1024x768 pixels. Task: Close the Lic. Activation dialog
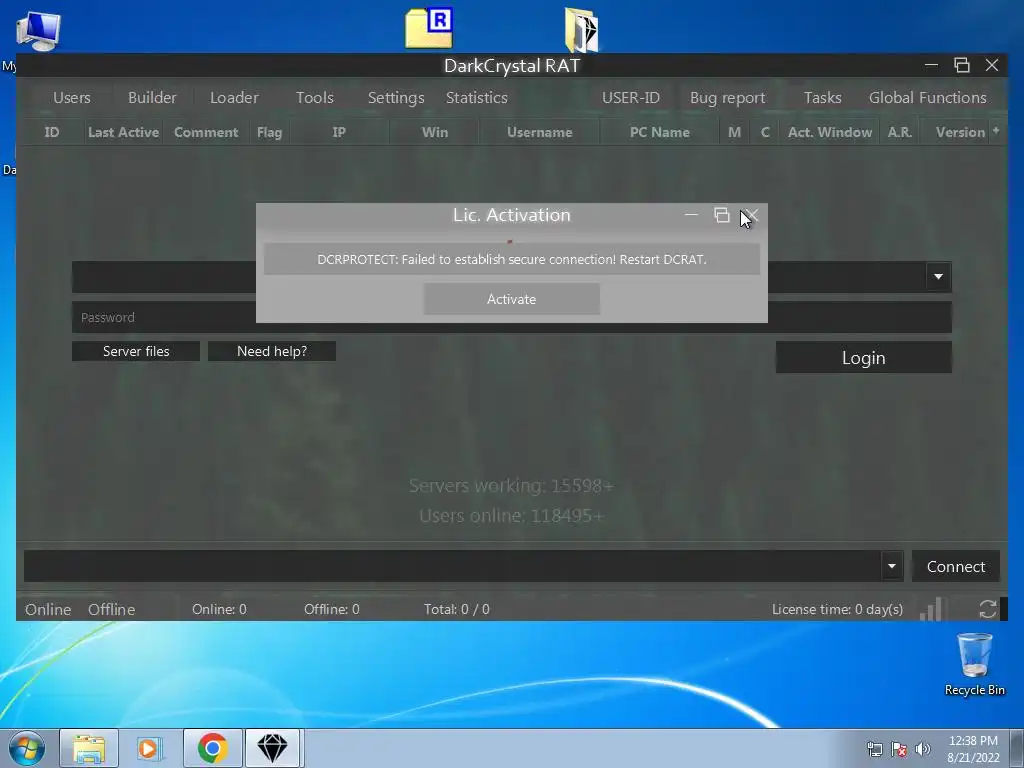pyautogui.click(x=752, y=215)
